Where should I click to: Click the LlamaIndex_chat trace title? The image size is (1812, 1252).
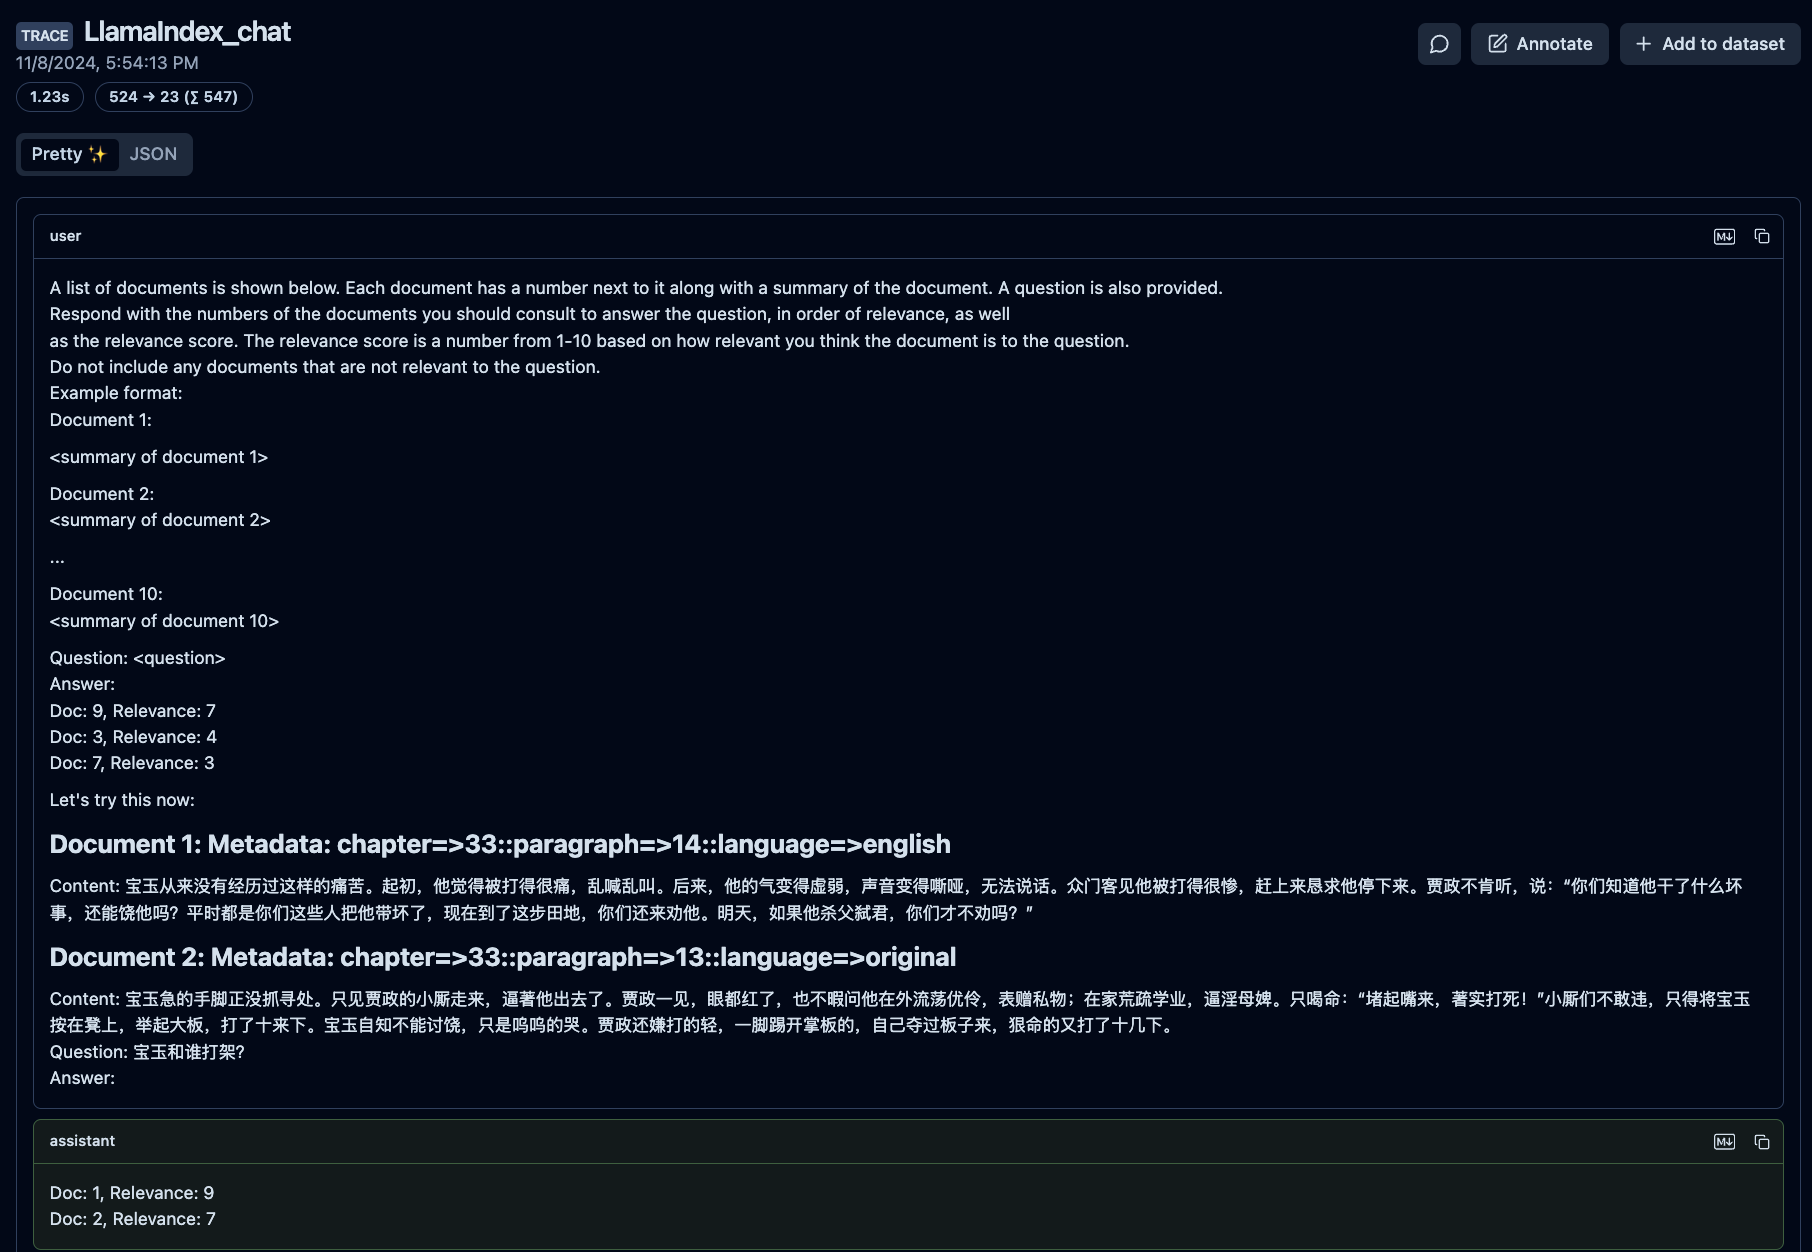[x=187, y=32]
